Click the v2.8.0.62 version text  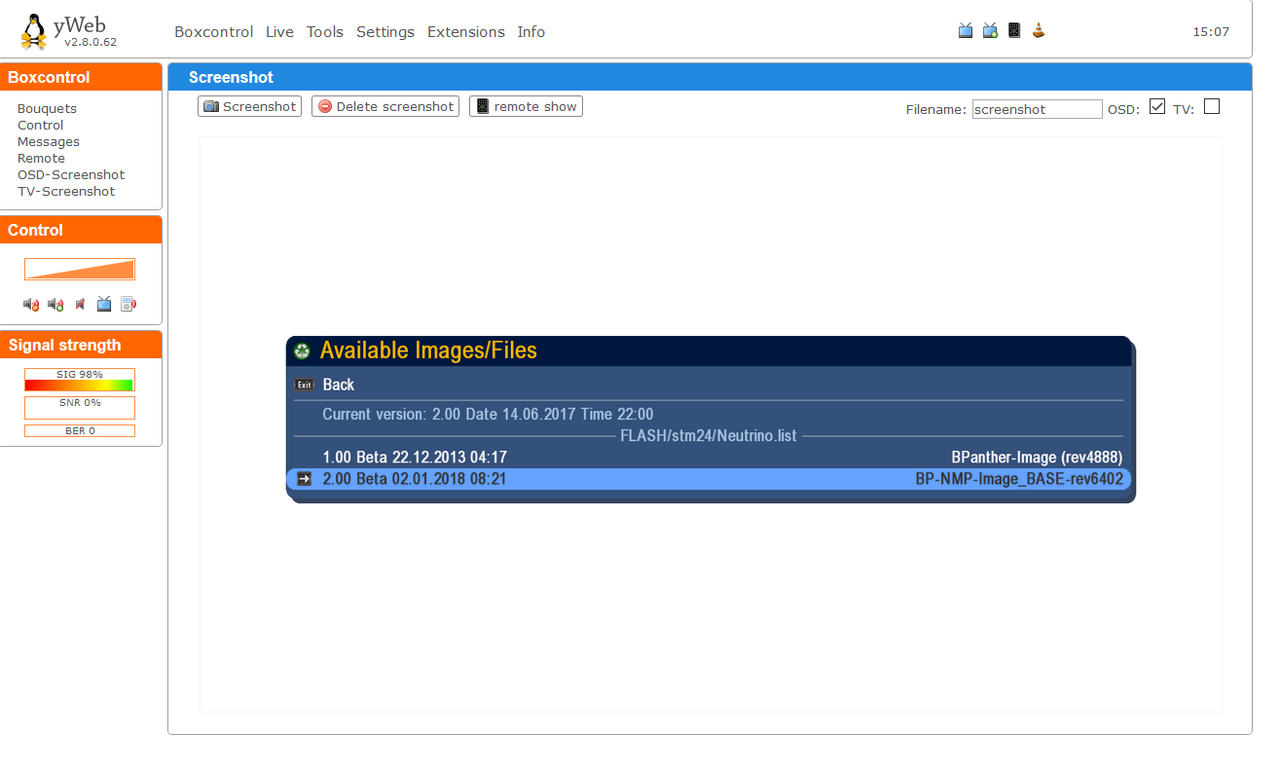coord(90,42)
